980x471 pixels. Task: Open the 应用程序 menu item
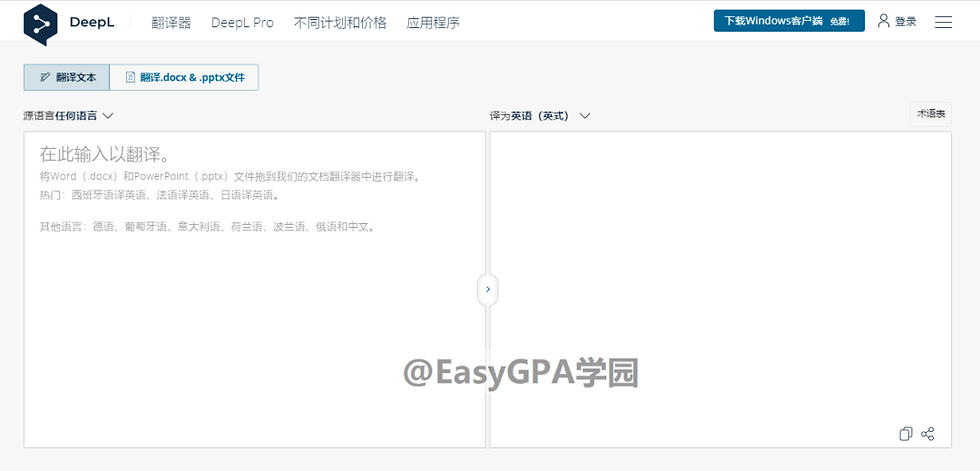[432, 23]
